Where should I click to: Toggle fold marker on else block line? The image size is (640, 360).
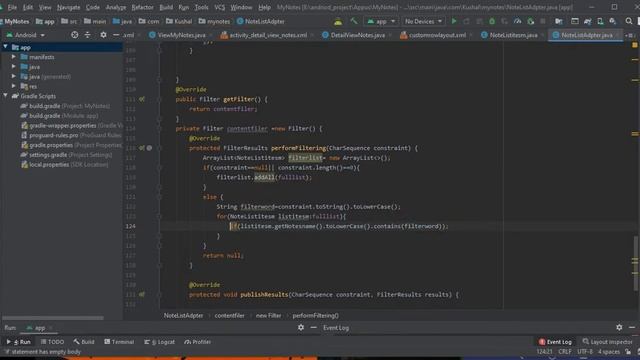pyautogui.click(x=160, y=197)
